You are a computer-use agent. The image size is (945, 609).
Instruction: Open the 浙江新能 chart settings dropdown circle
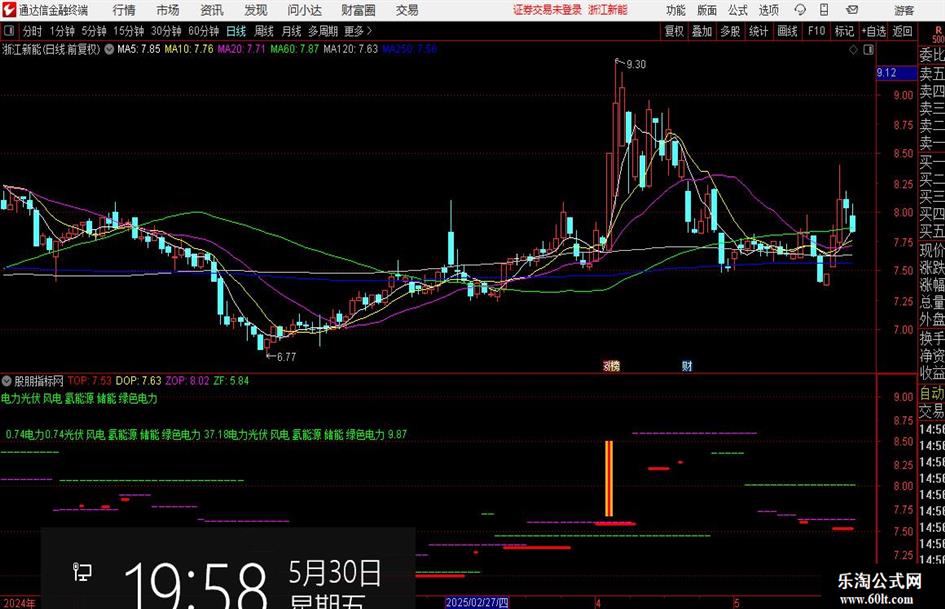tap(109, 49)
